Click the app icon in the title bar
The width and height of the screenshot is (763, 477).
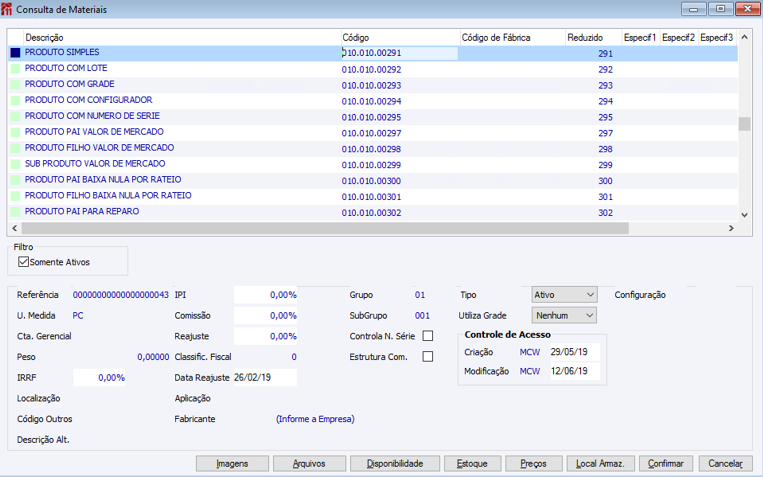tap(7, 9)
